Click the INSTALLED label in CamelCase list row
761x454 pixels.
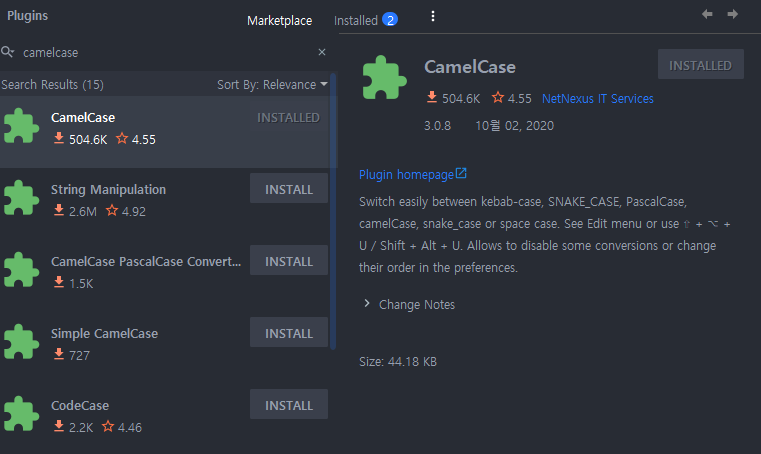[288, 118]
